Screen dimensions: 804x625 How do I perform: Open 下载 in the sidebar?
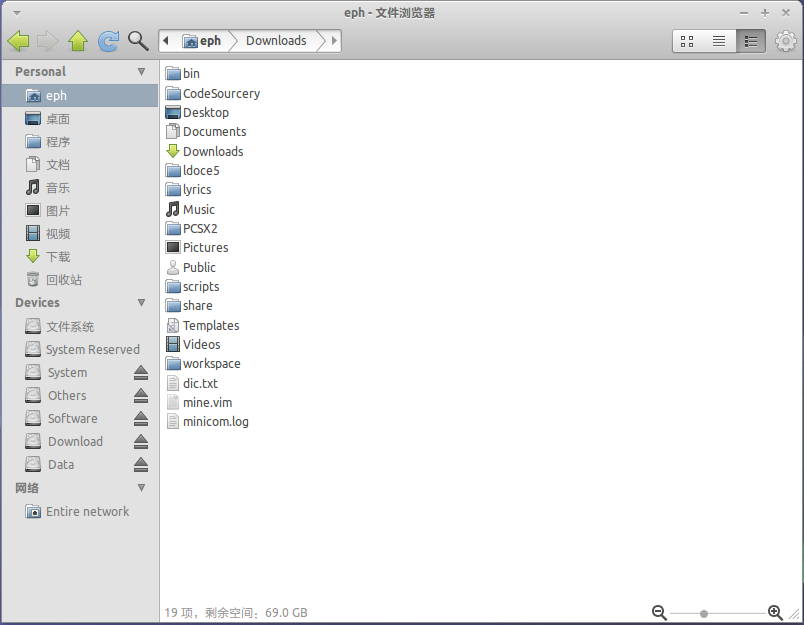click(x=80, y=256)
